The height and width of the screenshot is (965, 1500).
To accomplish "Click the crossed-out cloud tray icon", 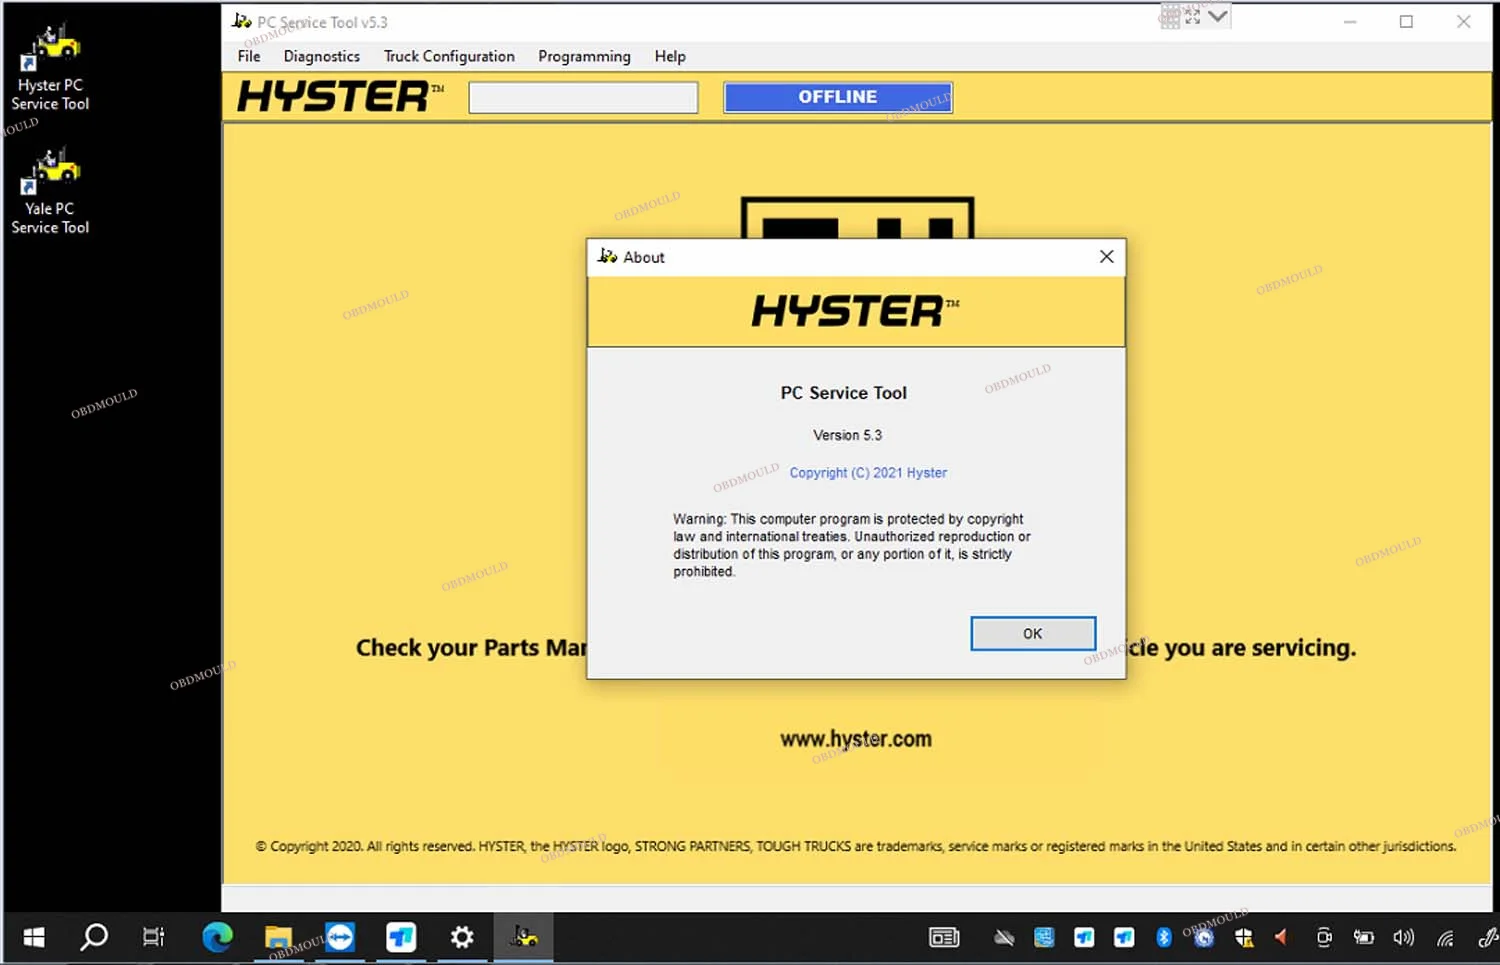I will pyautogui.click(x=1004, y=937).
